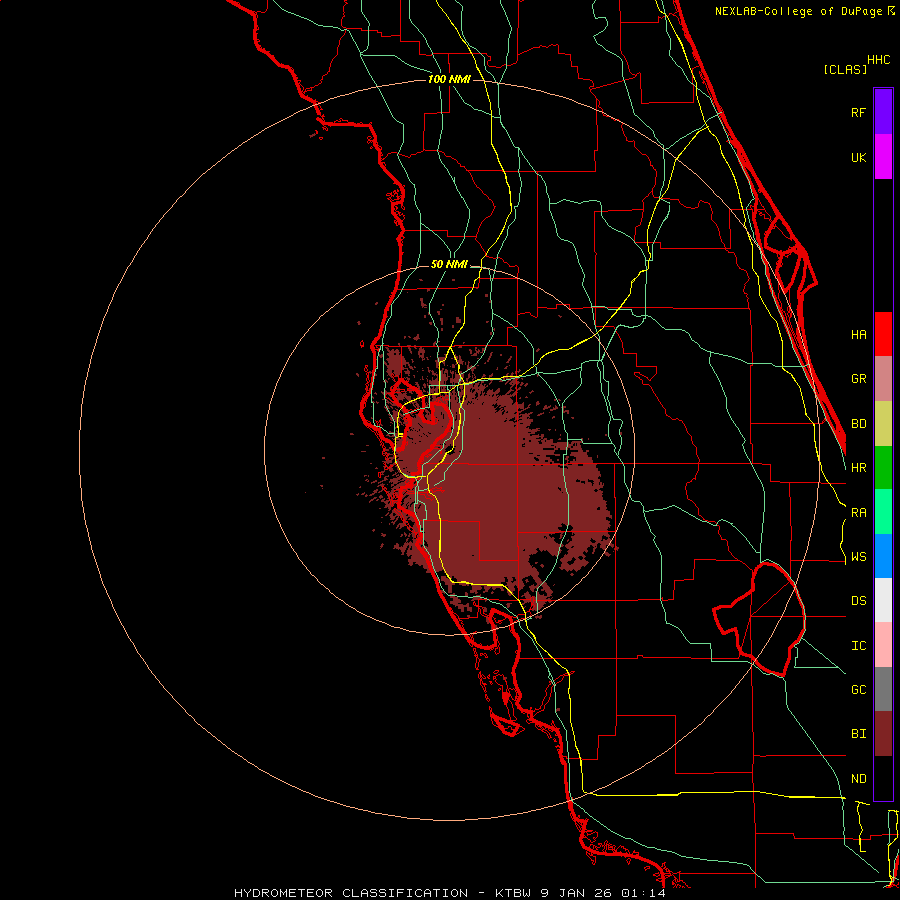Click the UK magenta legend swatch
This screenshot has width=900, height=900.
[x=883, y=157]
